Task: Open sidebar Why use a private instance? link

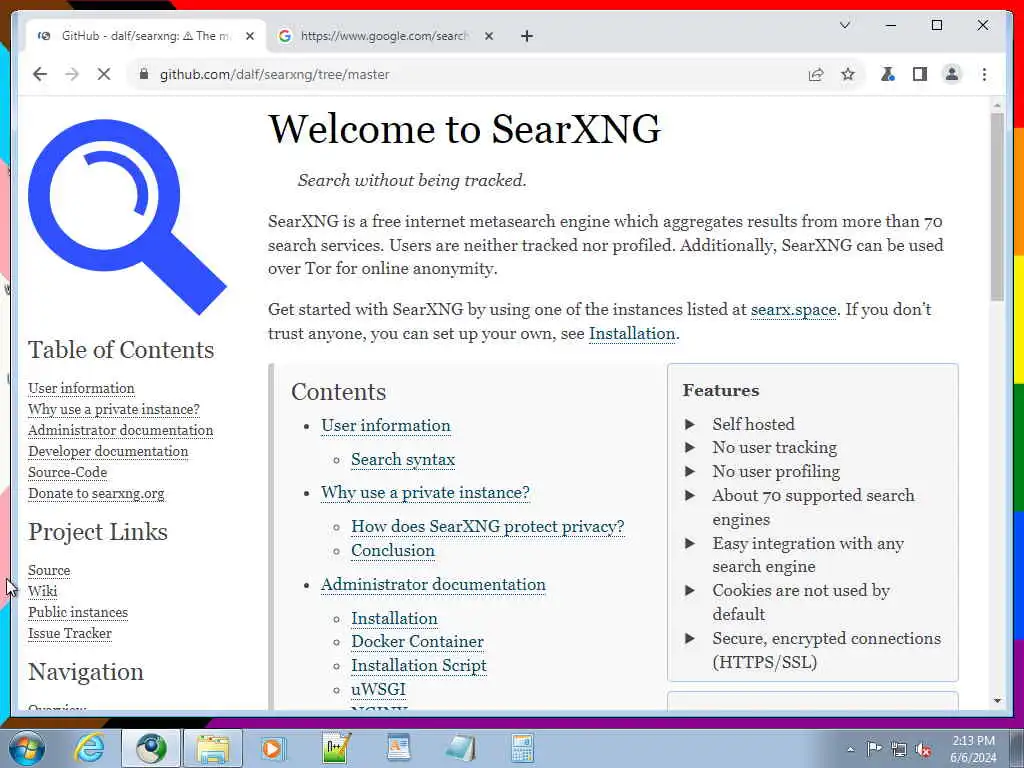Action: (114, 409)
